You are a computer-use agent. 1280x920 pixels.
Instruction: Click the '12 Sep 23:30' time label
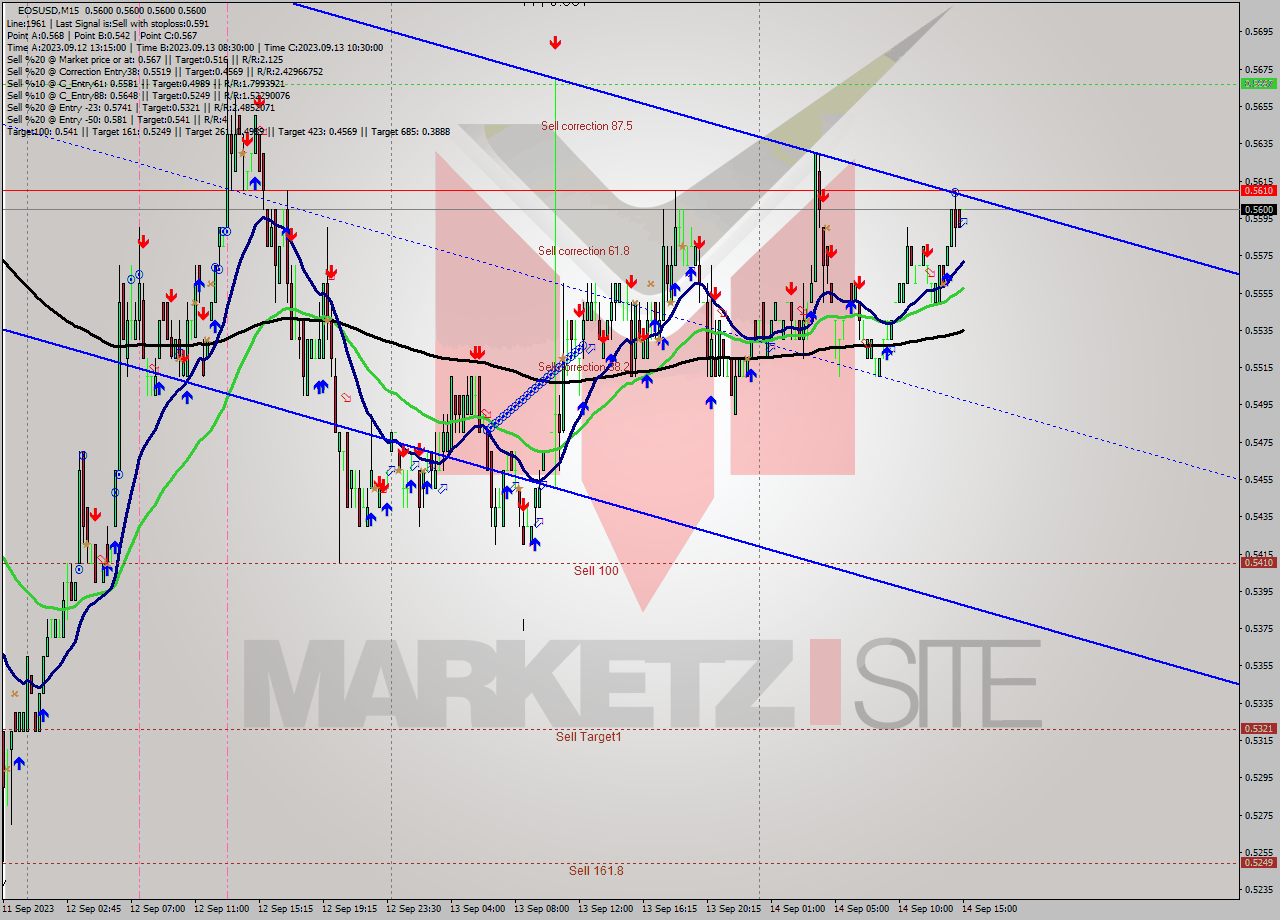click(413, 909)
